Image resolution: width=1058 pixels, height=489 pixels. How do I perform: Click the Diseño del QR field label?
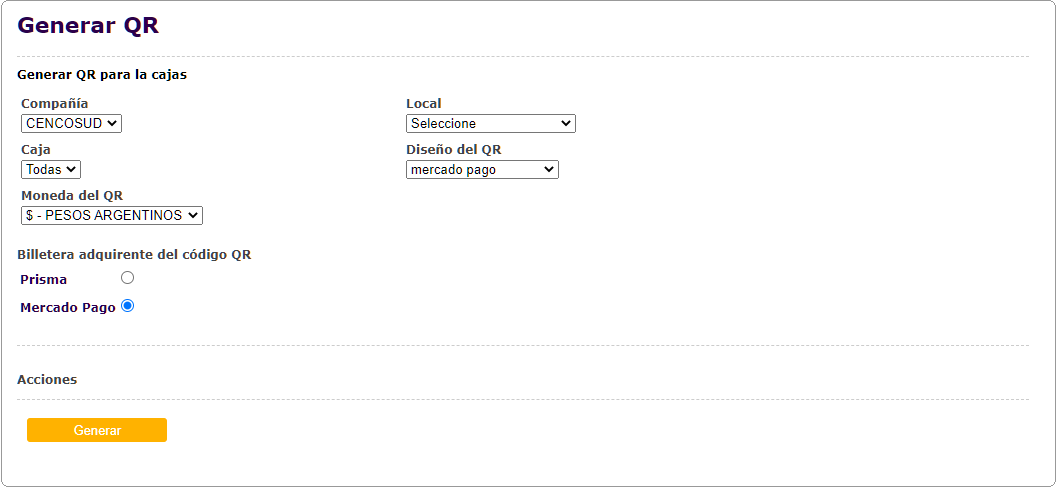[453, 150]
